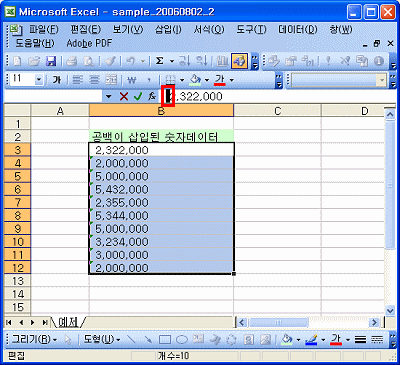Click the AutoSum sigma icon
Viewport: 400px width, 365px height.
[x=160, y=61]
